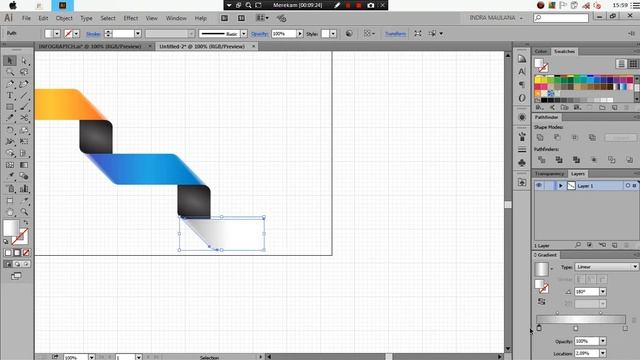Switch swatches to list view
This screenshot has height=360, width=640.
click(621, 64)
